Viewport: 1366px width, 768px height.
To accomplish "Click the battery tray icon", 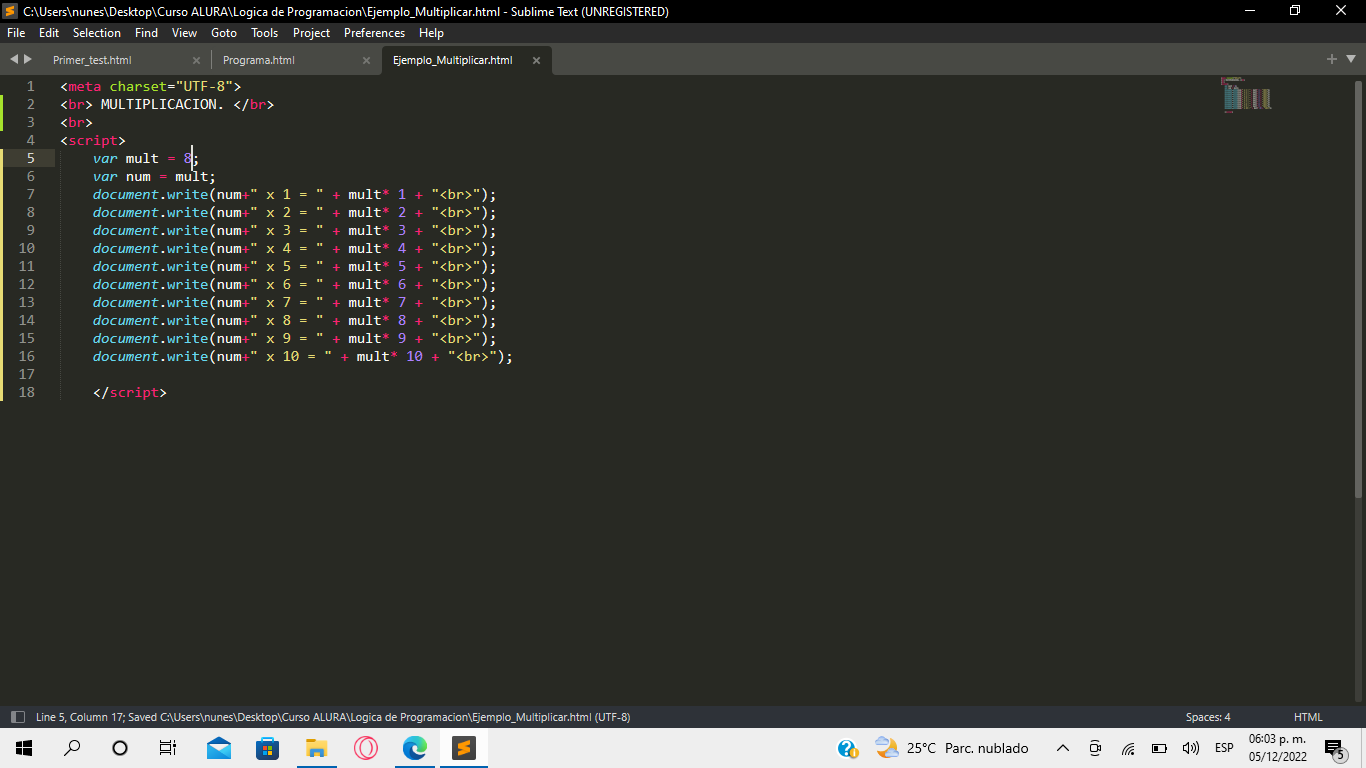I will click(x=1159, y=748).
